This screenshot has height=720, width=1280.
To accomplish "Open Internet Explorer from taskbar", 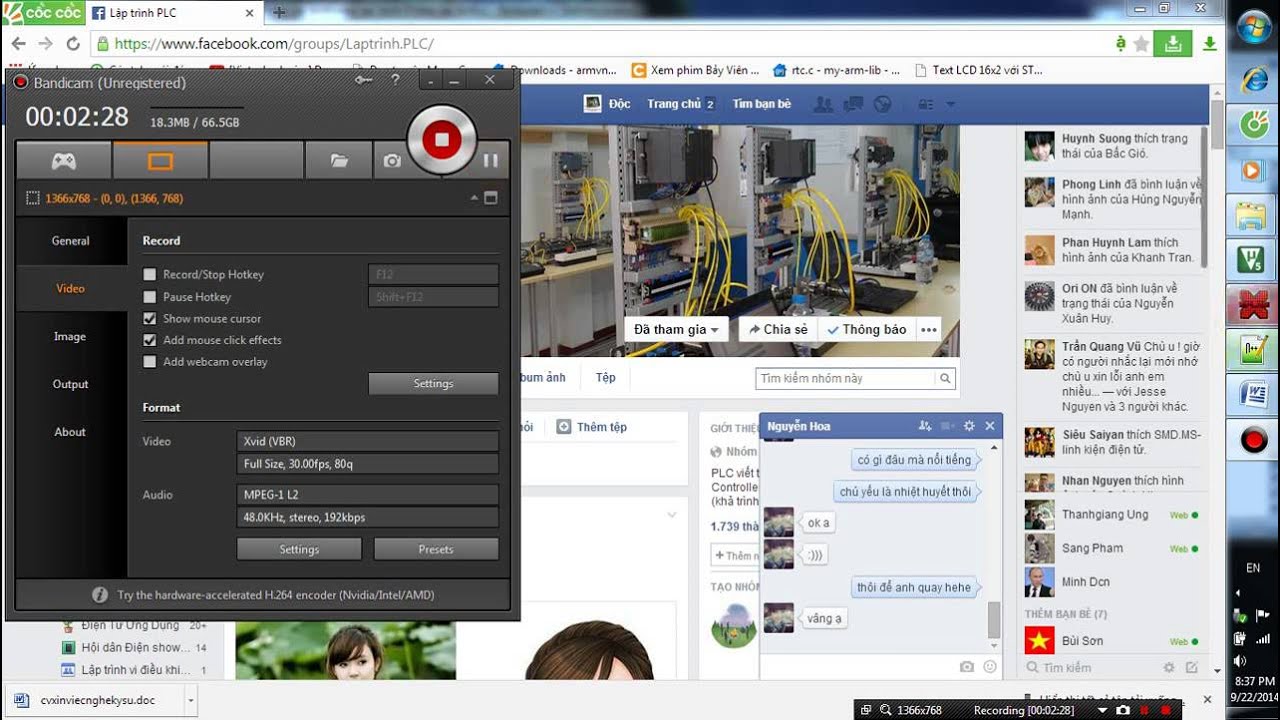I will pyautogui.click(x=1253, y=79).
